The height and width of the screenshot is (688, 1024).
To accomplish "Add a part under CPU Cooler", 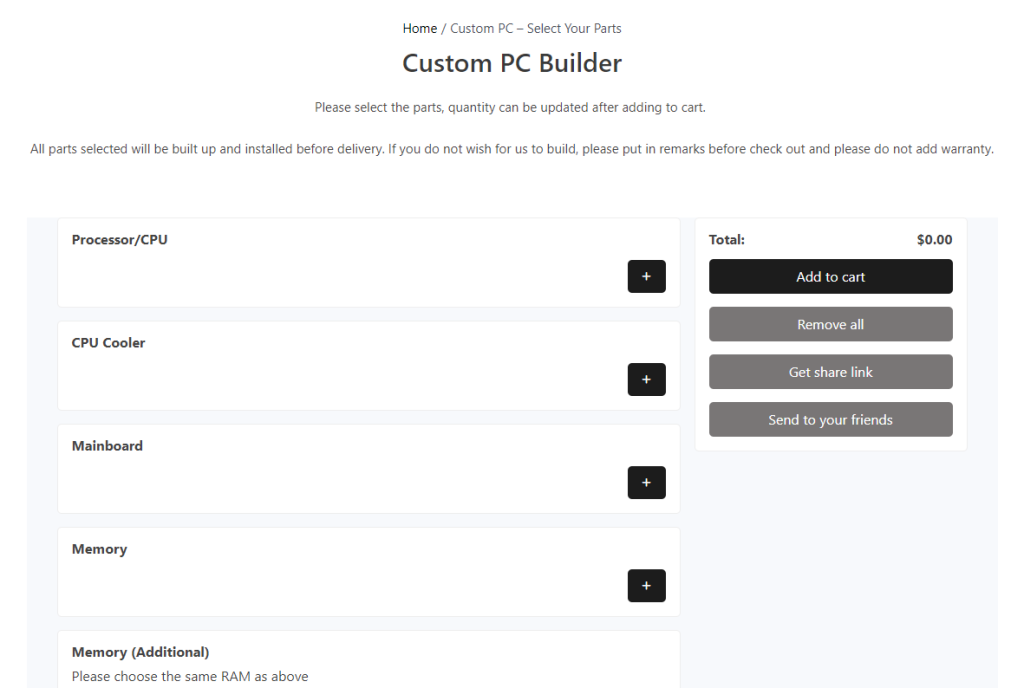I will click(647, 379).
